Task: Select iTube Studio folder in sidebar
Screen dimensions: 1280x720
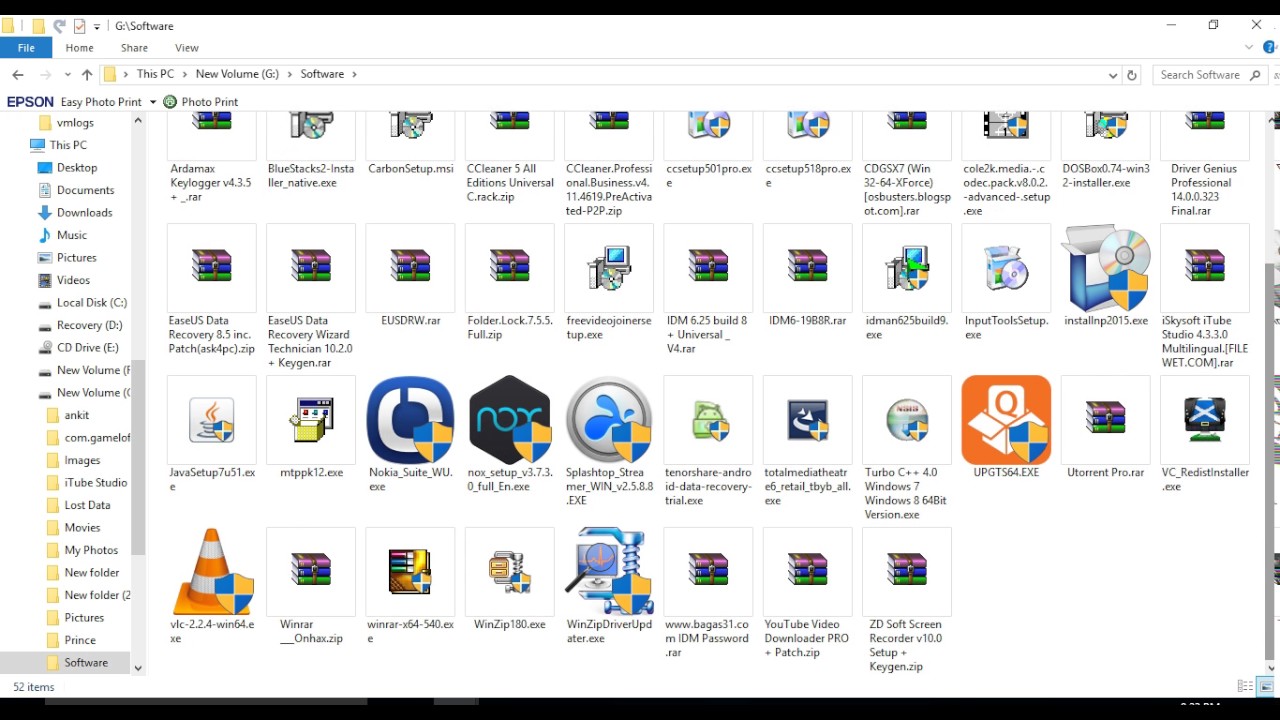Action: click(95, 482)
